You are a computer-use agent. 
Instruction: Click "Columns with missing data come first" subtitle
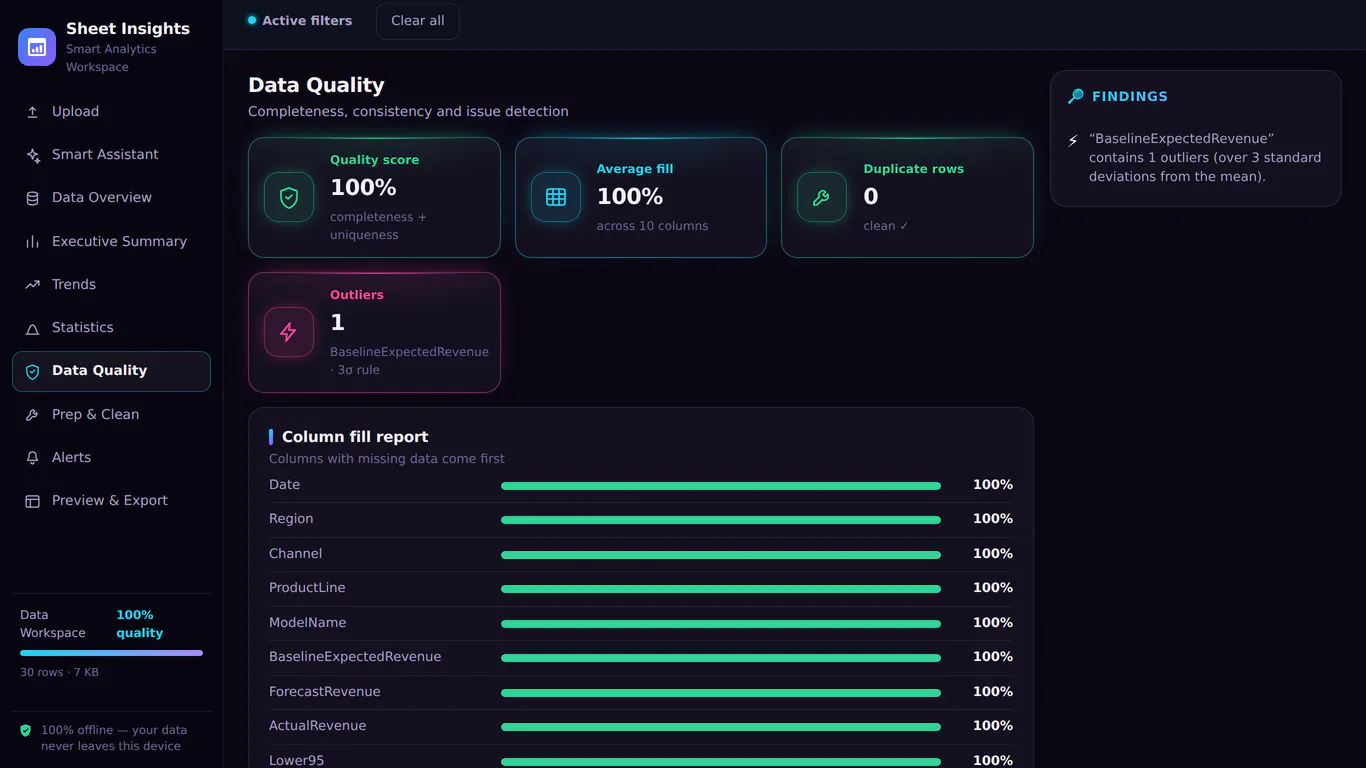(x=387, y=459)
